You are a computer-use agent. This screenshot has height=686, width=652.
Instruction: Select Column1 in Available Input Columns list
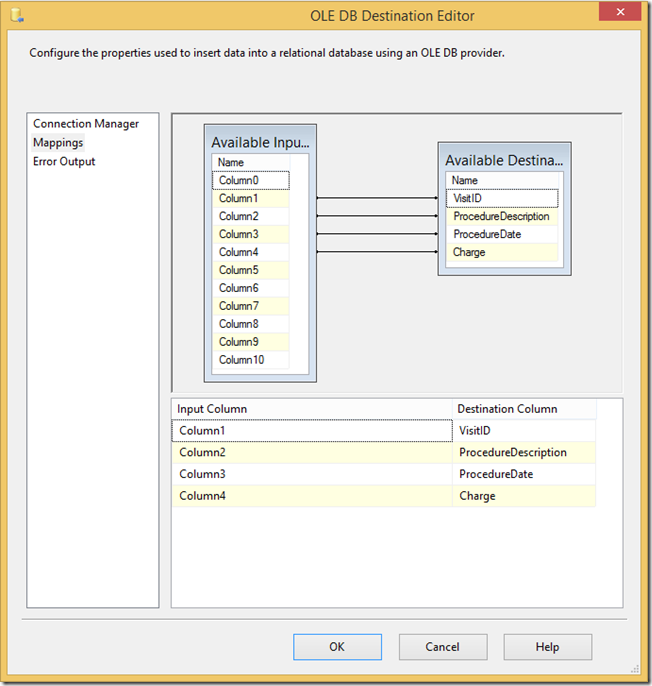click(x=251, y=198)
